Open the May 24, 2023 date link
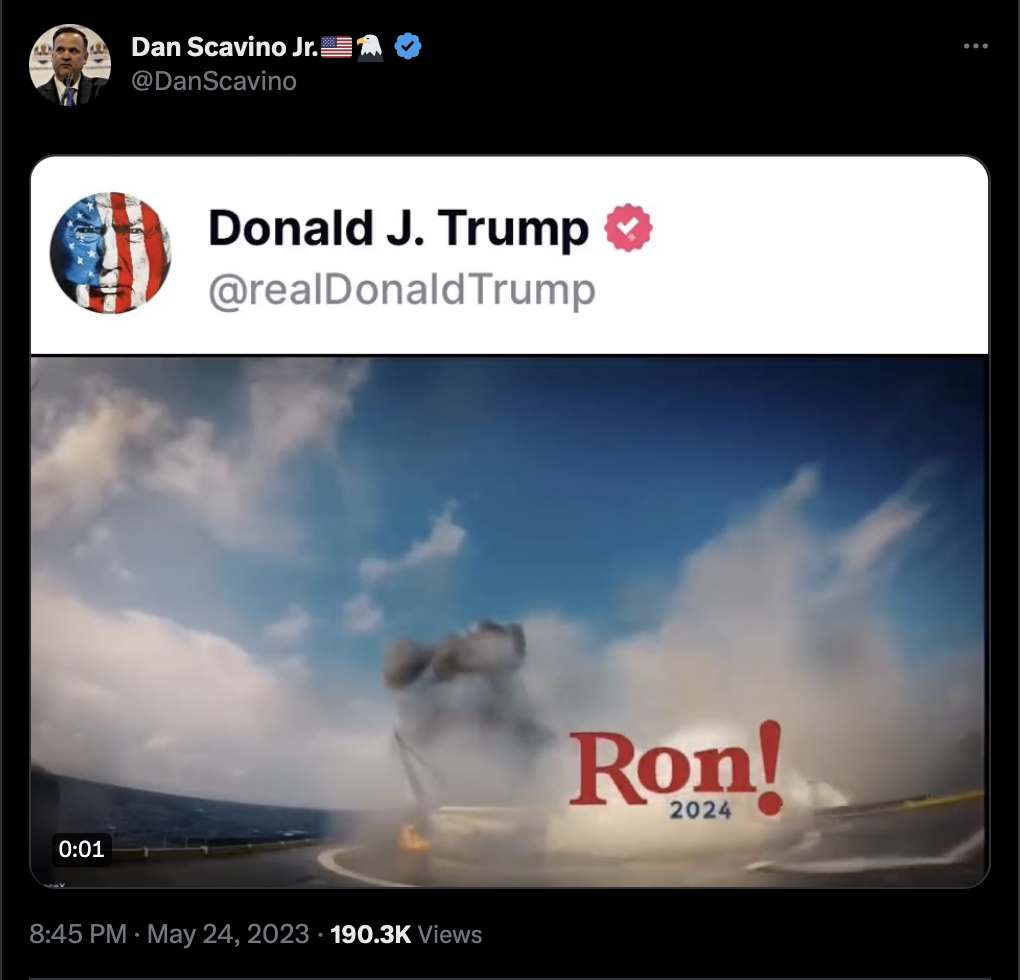 click(228, 934)
